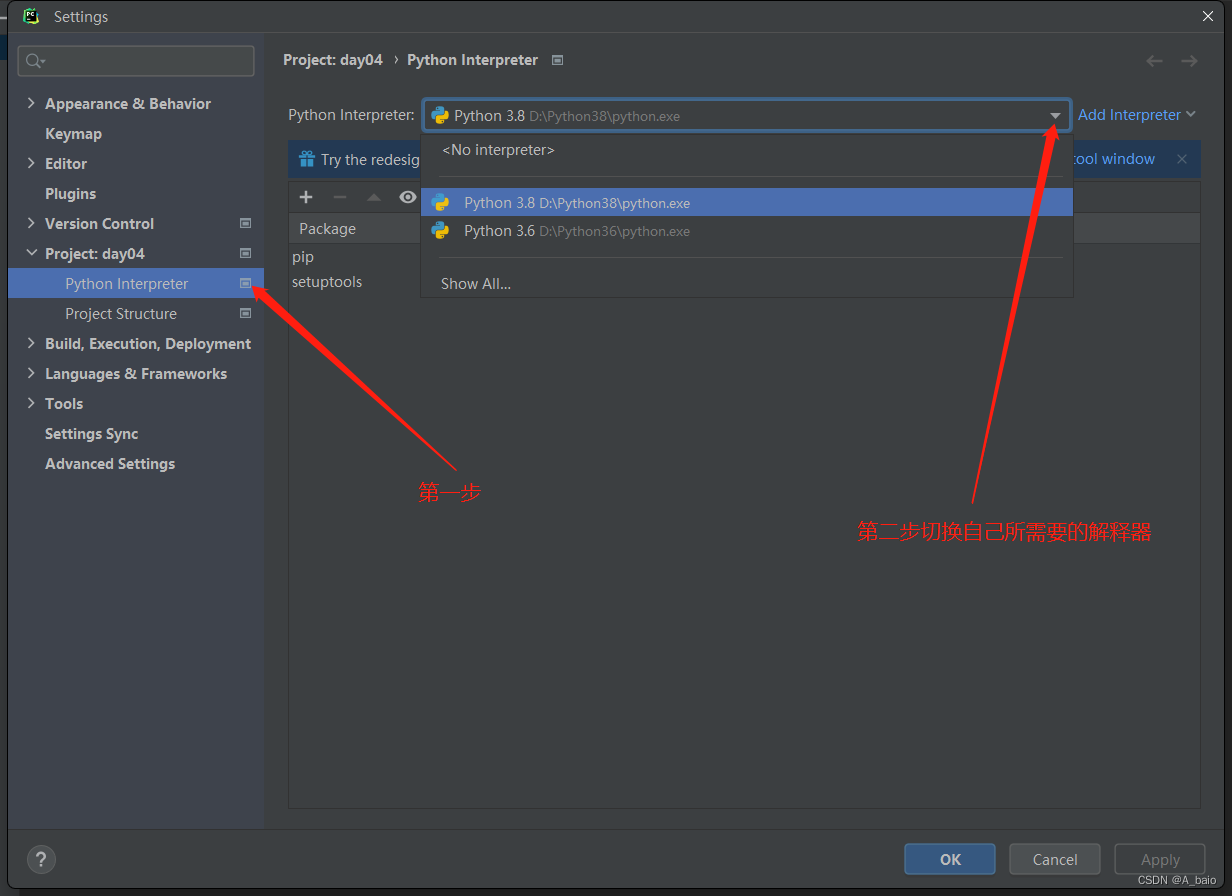Click the PyCharm logo icon in title bar
This screenshot has height=896, width=1232.
click(x=31, y=16)
